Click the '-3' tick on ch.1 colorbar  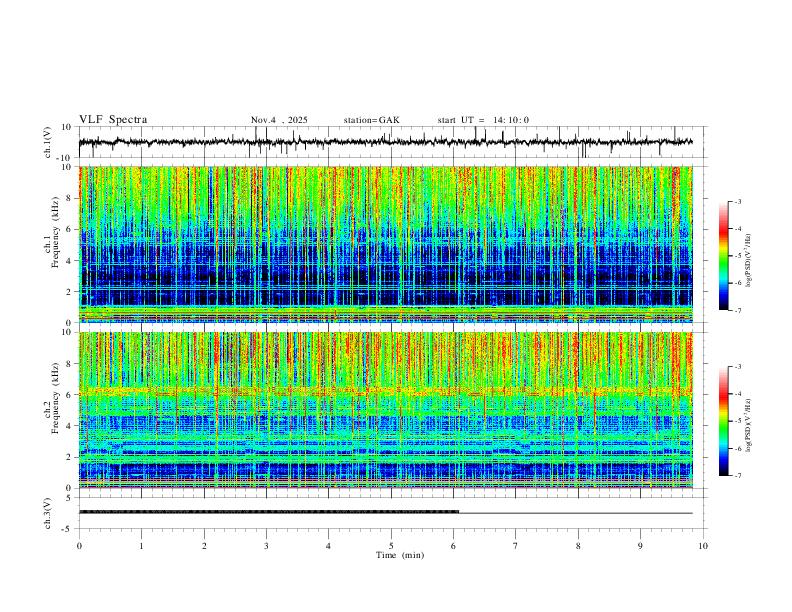click(737, 201)
